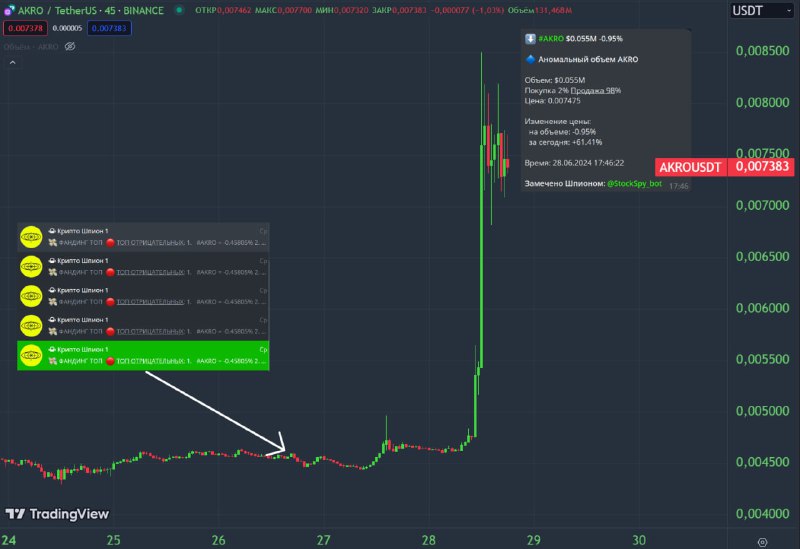Click the avatar in the green highlighted chat row
Viewport: 800px width, 549px height.
coord(31,355)
